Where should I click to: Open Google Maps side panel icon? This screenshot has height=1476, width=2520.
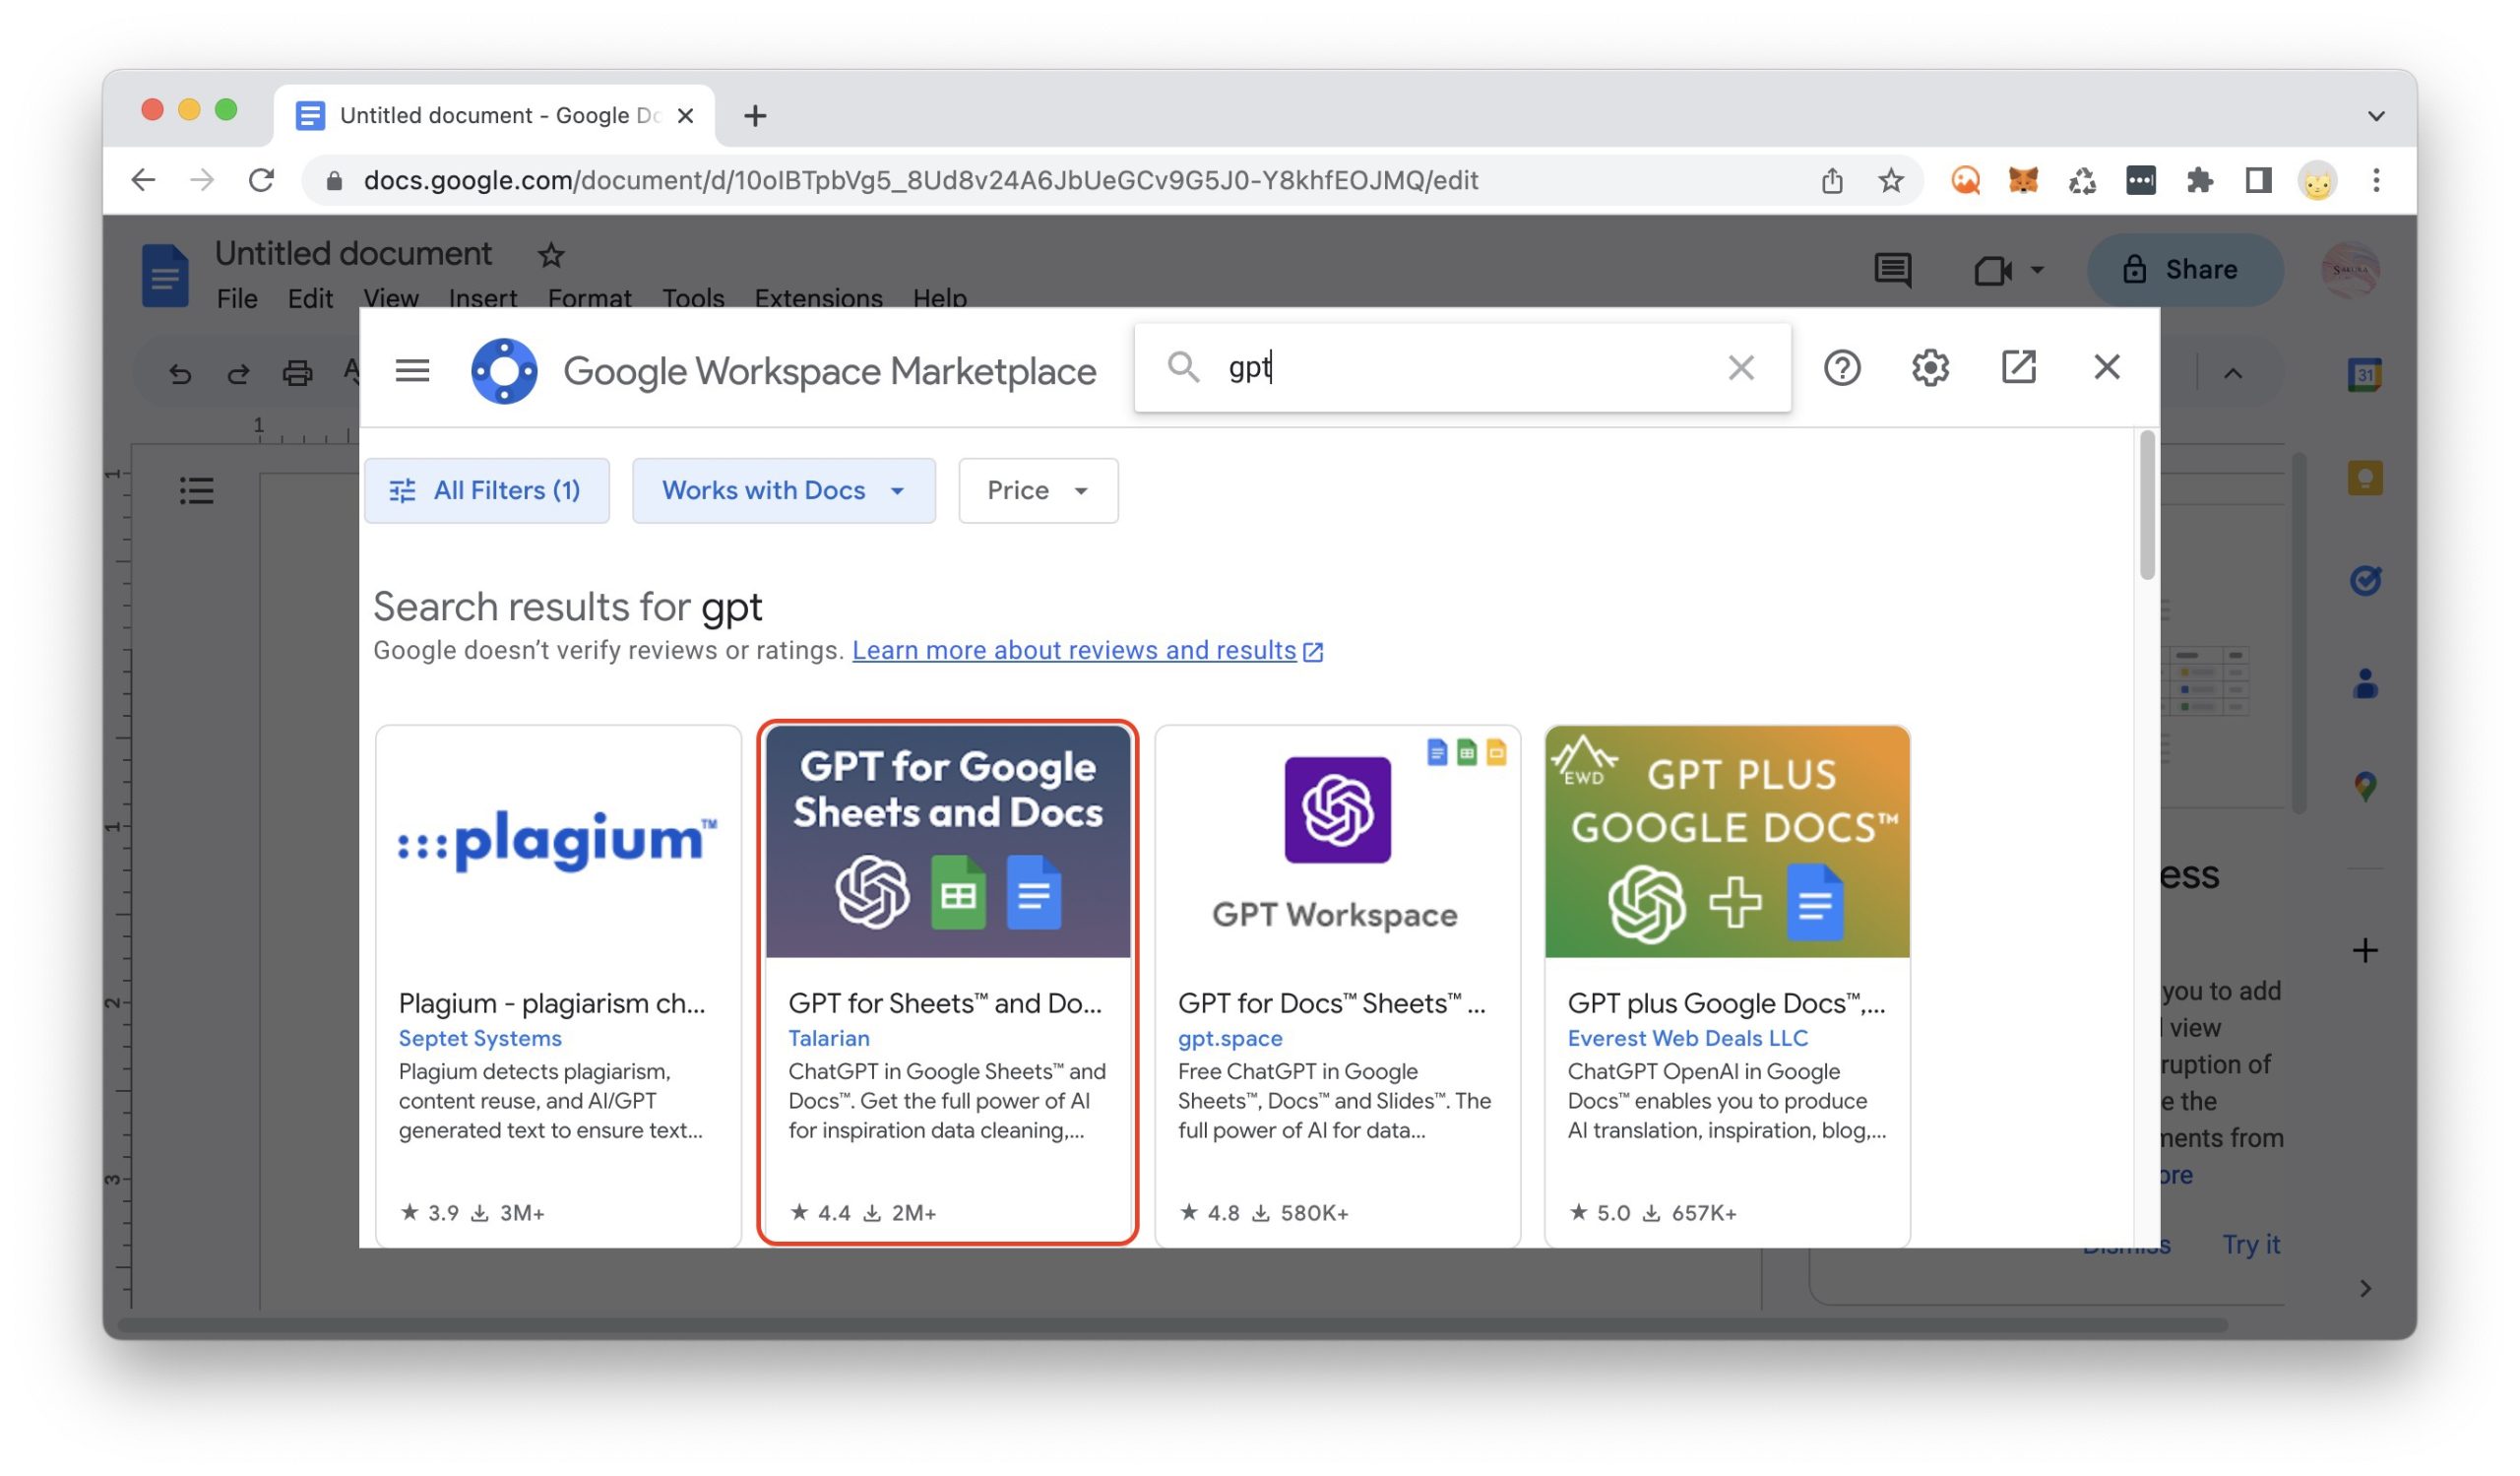(x=2364, y=786)
